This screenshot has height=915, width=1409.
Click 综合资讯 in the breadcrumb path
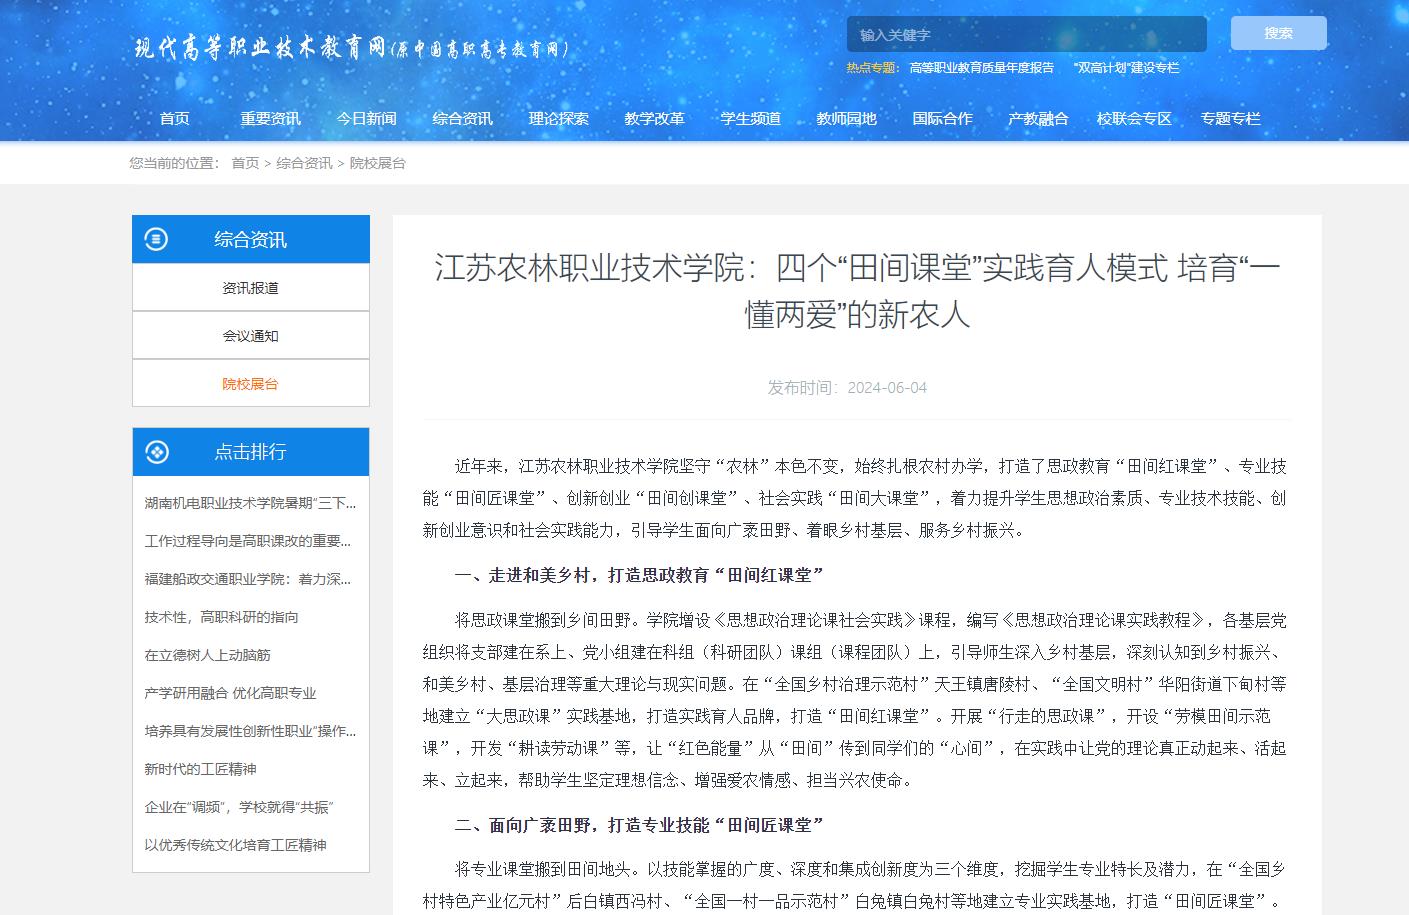click(x=304, y=163)
